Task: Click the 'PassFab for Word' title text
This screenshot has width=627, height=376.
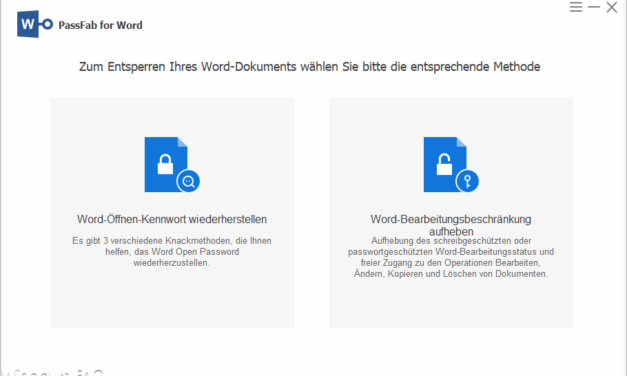Action: click(x=100, y=25)
